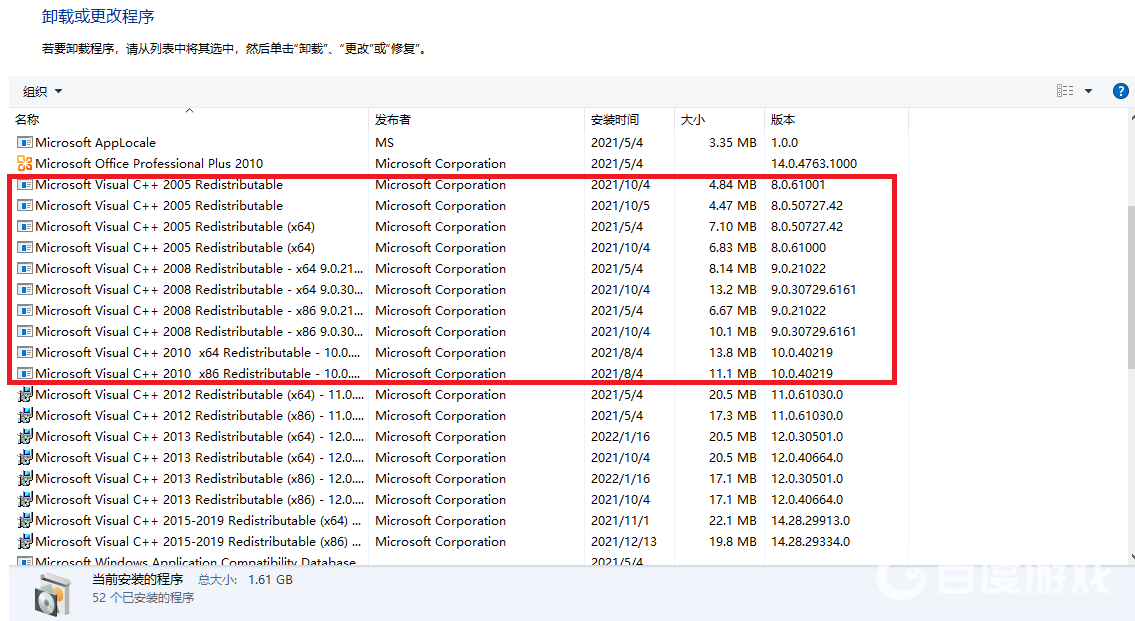This screenshot has width=1135, height=621.
Task: Click icon of Visual C++ 2005 (x64) version 8.0.50727.42
Action: click(x=25, y=227)
